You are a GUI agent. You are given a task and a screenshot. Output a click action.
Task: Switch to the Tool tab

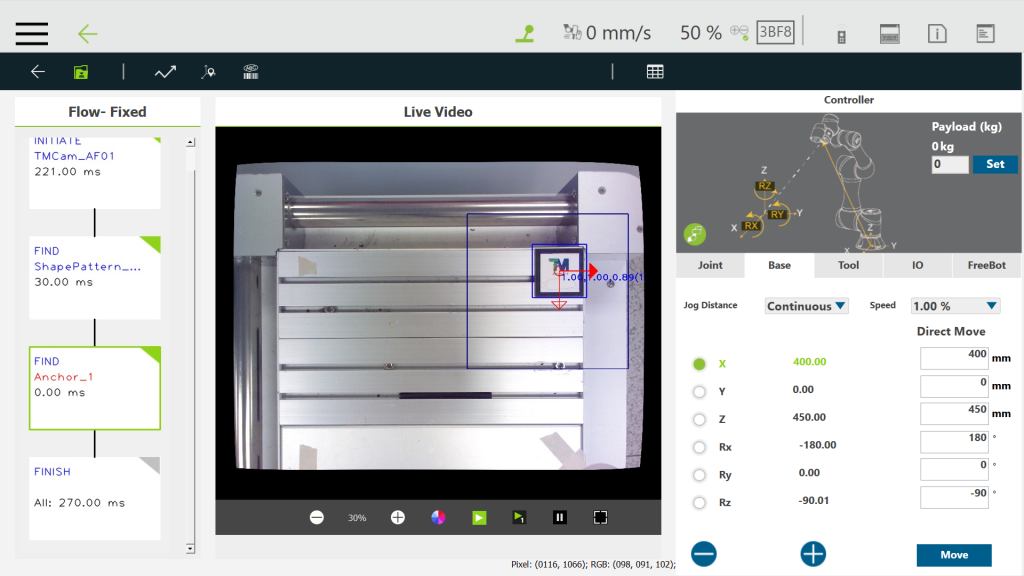coord(848,265)
